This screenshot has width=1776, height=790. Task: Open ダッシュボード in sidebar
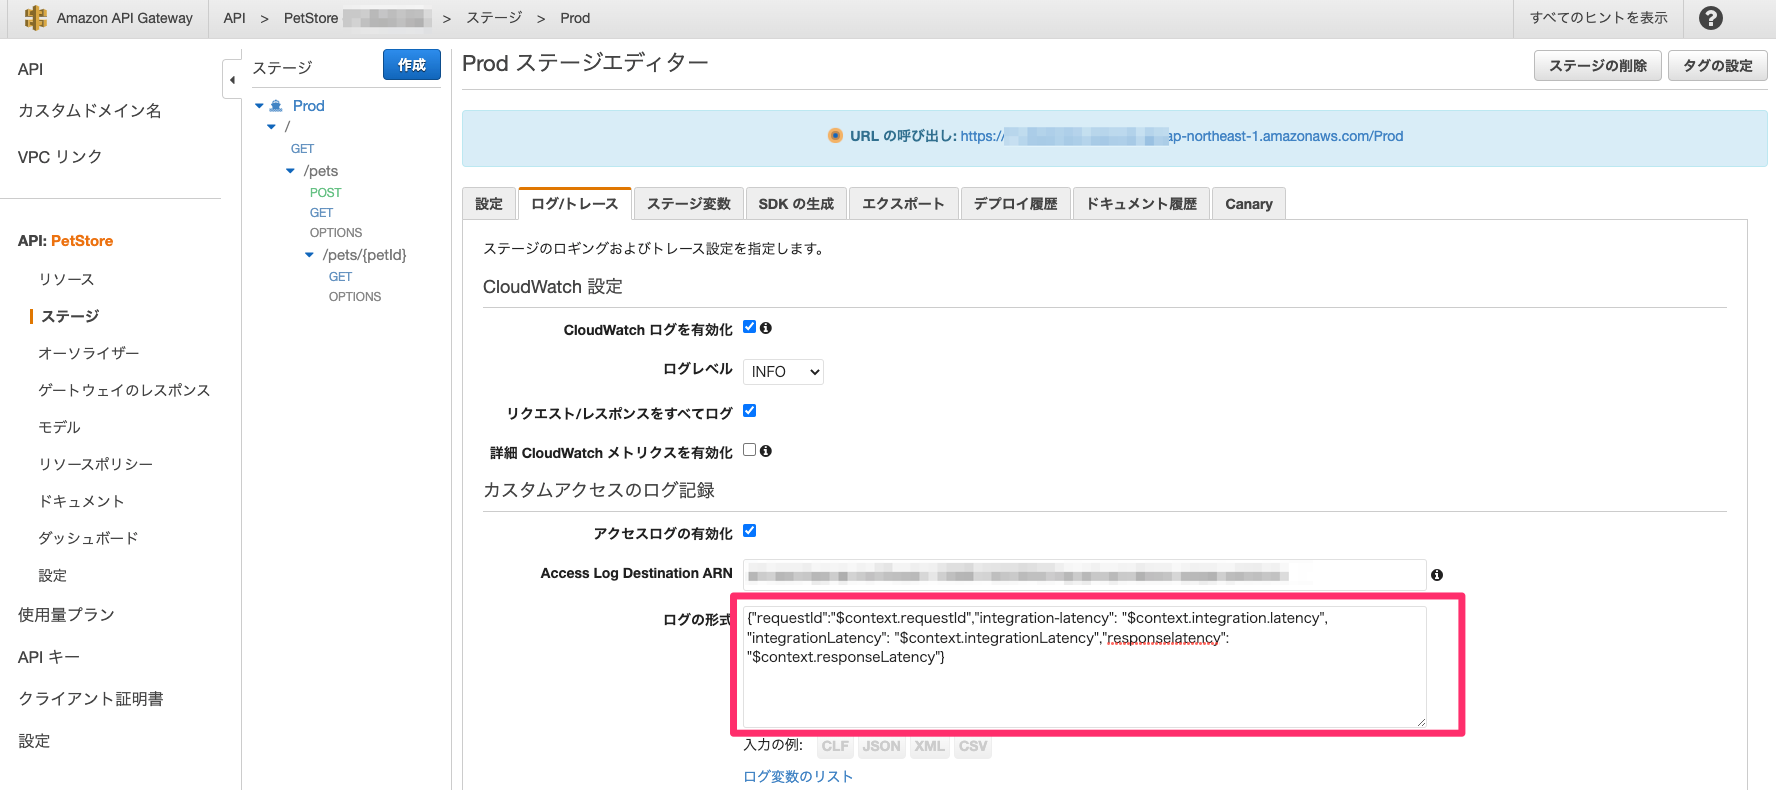click(x=88, y=538)
